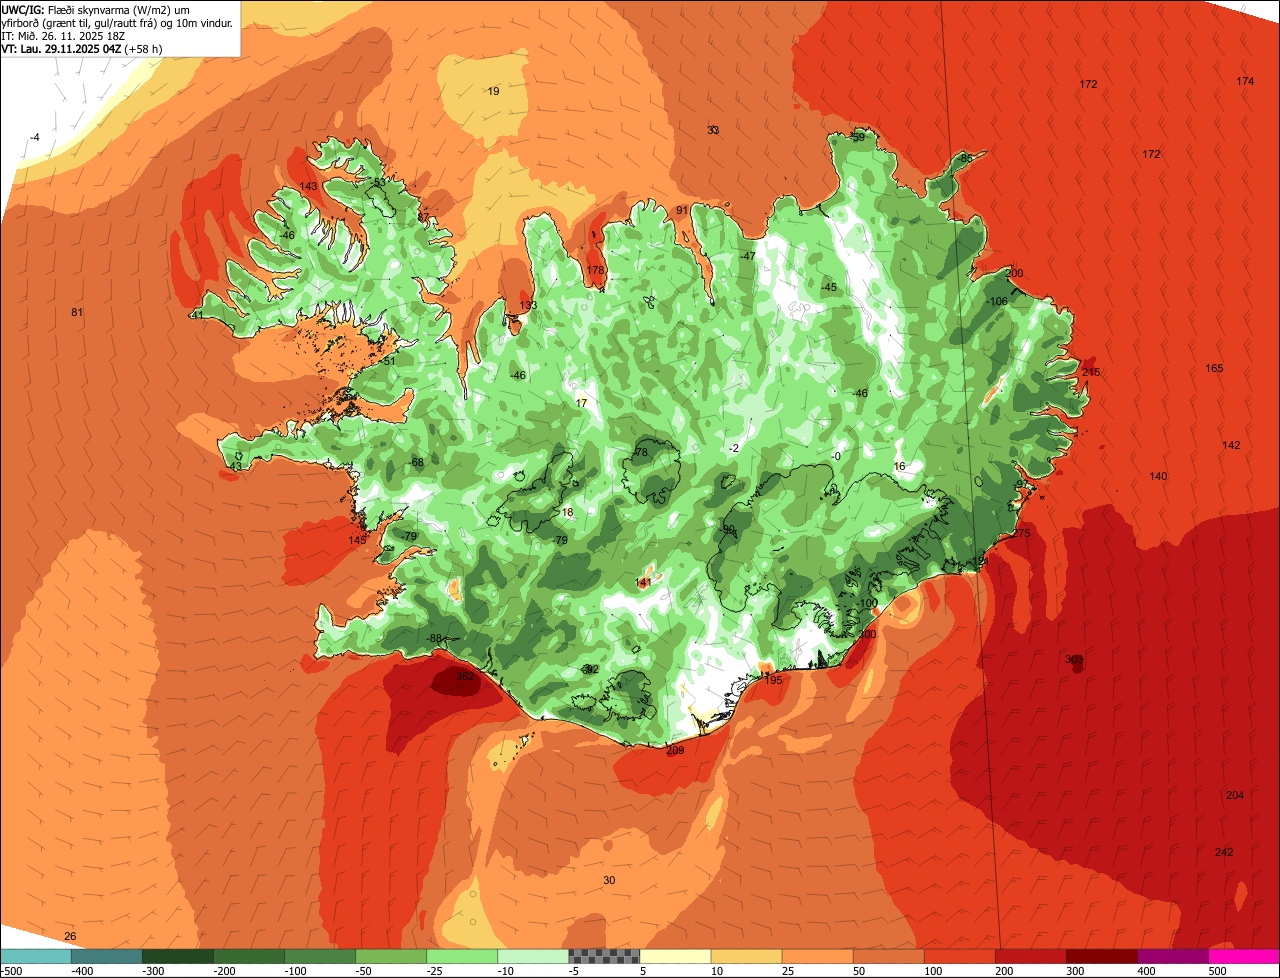Viewport: 1280px width, 978px height.
Task: Click the '140' value in the eastern sea
Action: point(1158,476)
